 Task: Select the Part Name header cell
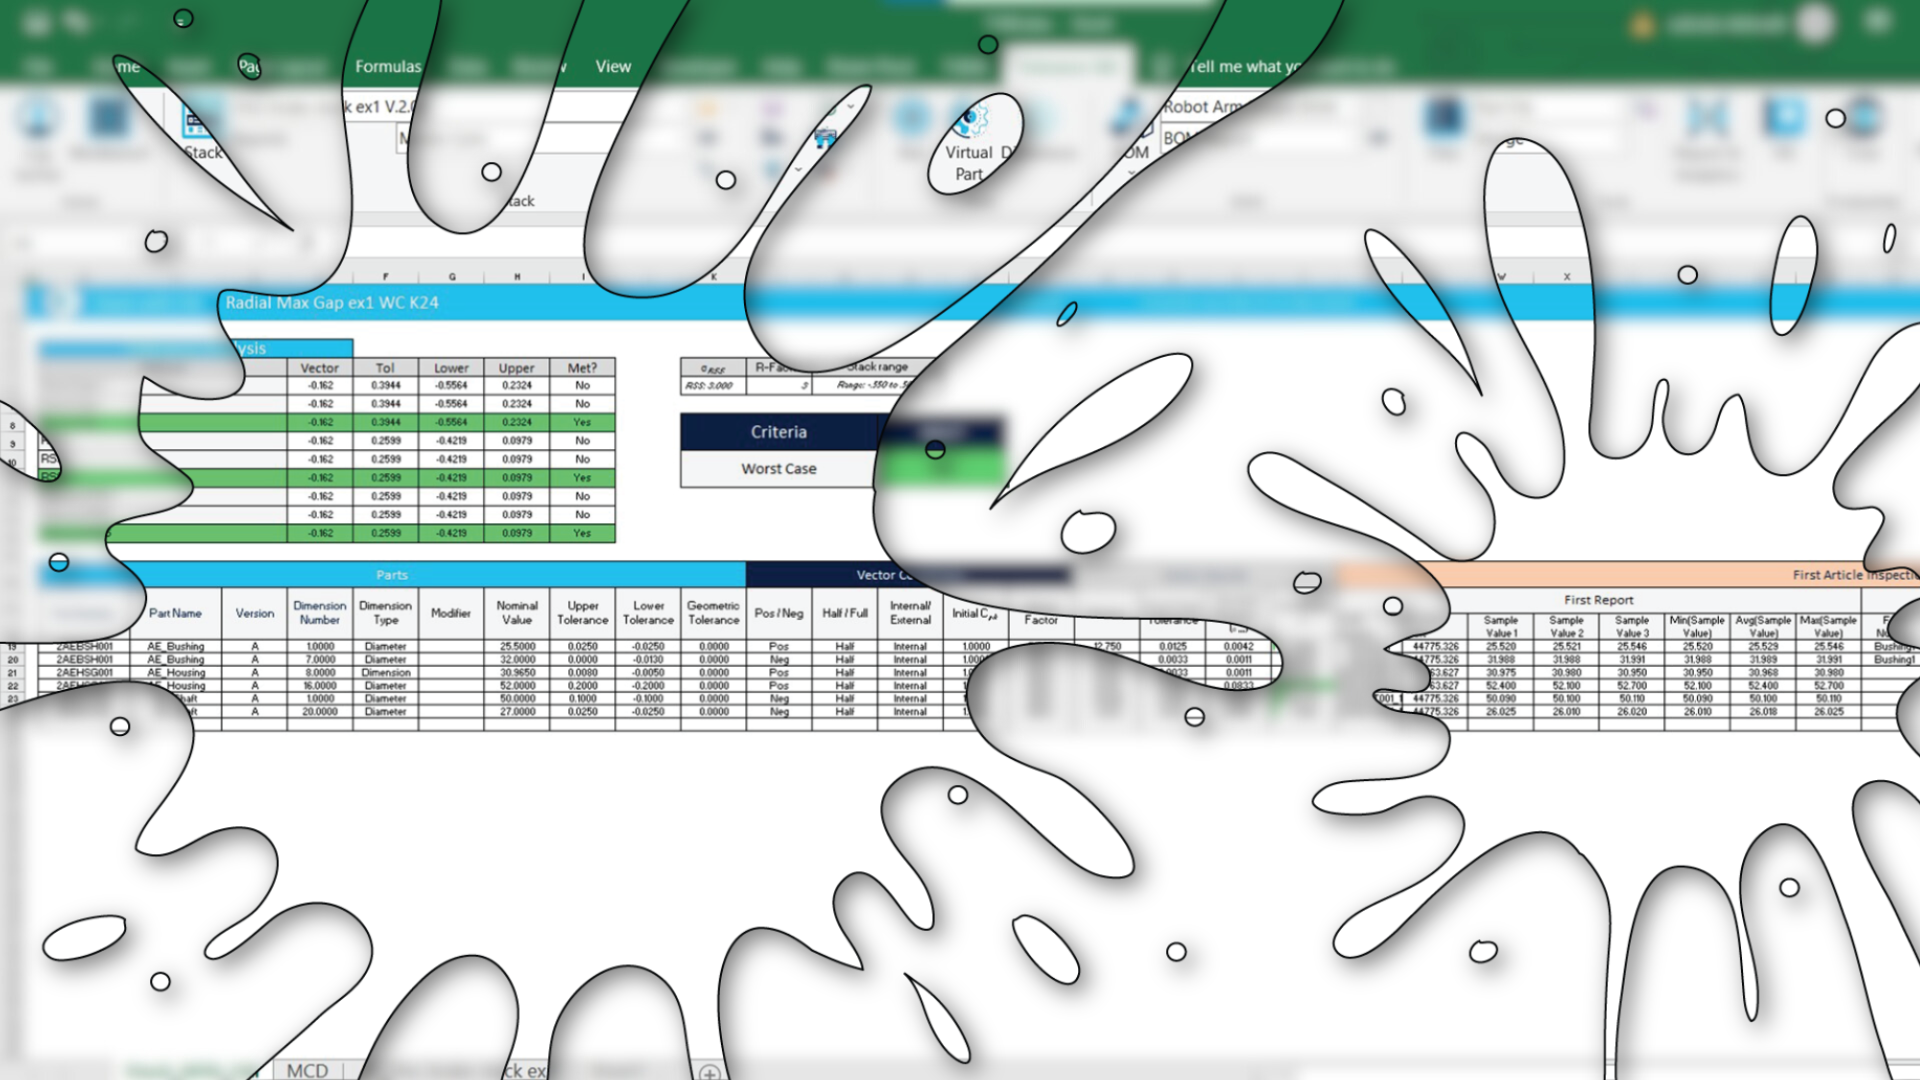(175, 613)
